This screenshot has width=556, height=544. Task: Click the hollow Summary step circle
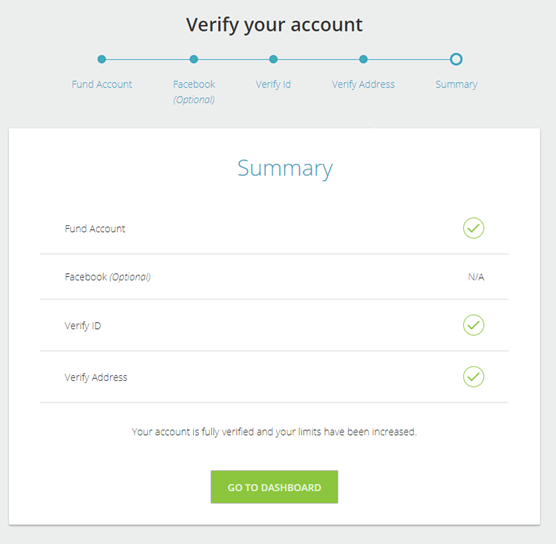(x=456, y=59)
